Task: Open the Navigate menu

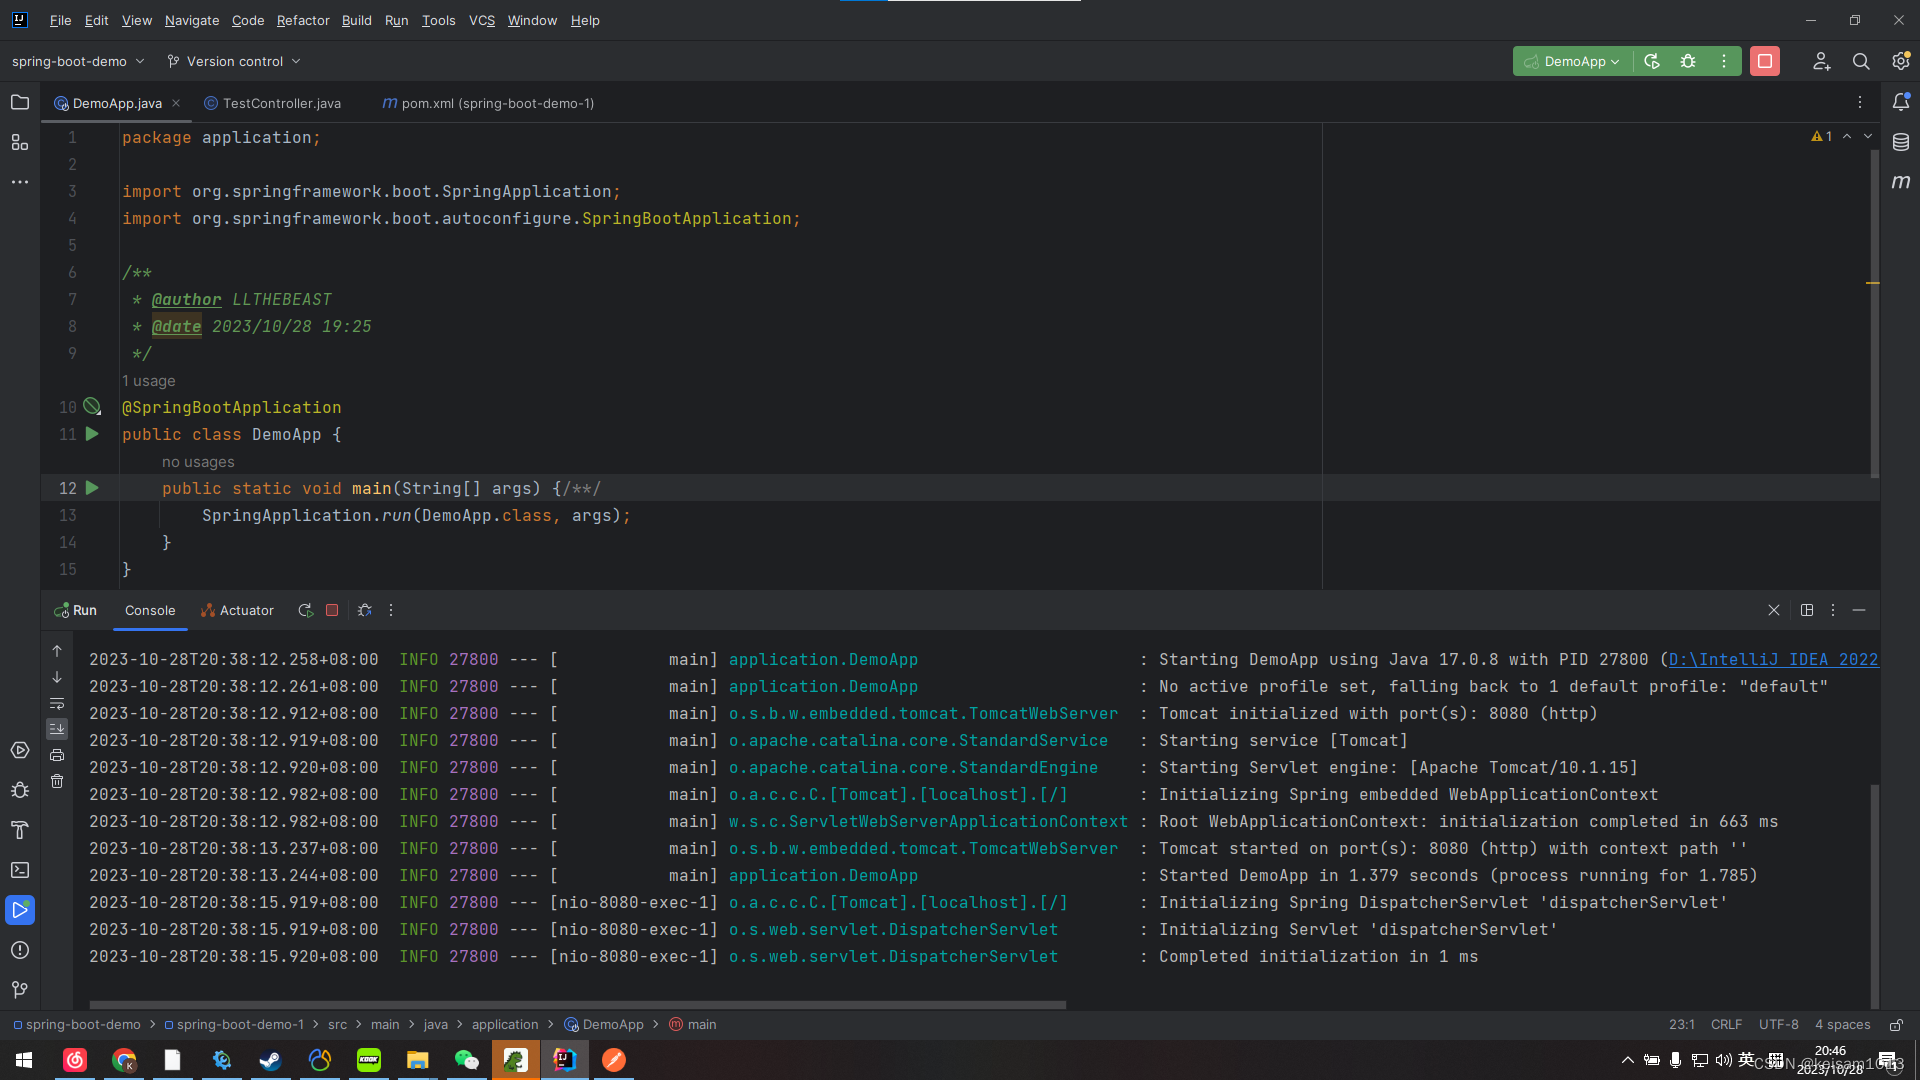Action: point(192,20)
